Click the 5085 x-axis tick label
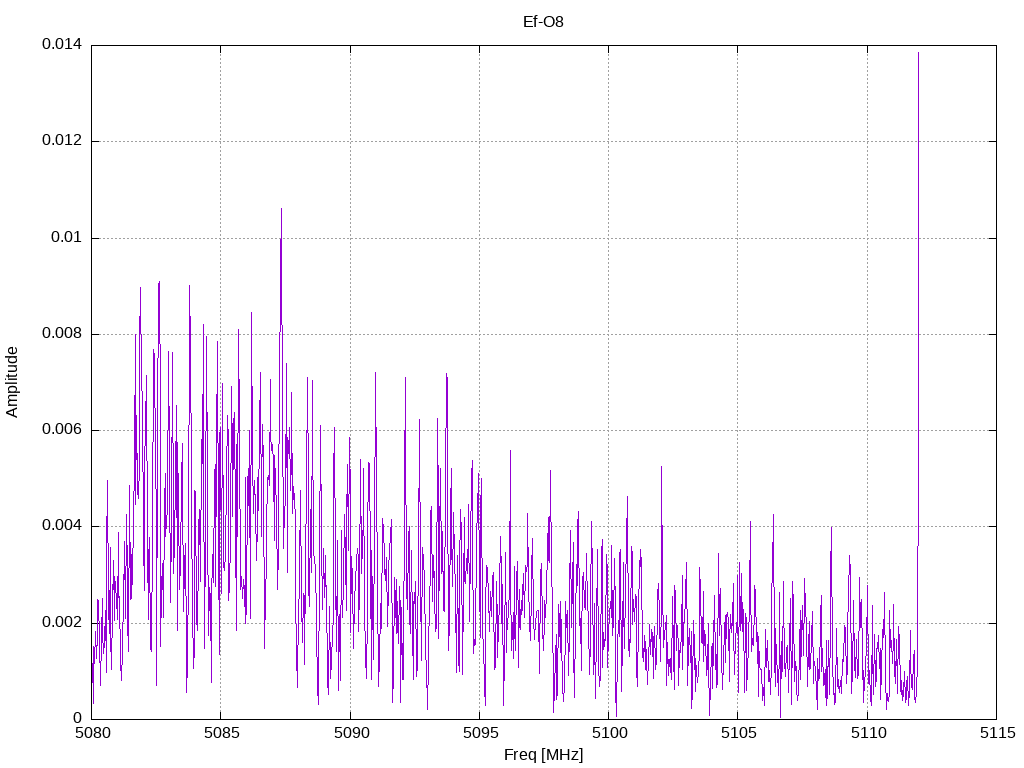 click(221, 733)
